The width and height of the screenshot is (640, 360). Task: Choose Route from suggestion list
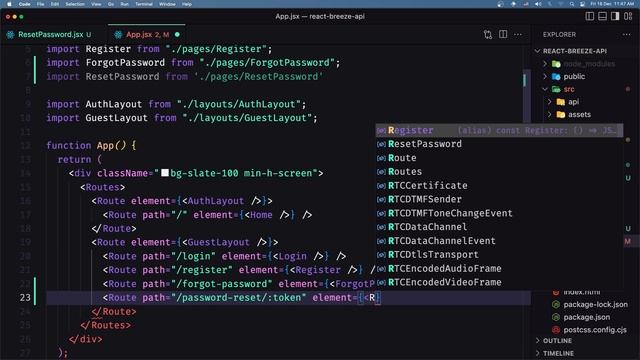(x=499, y=158)
